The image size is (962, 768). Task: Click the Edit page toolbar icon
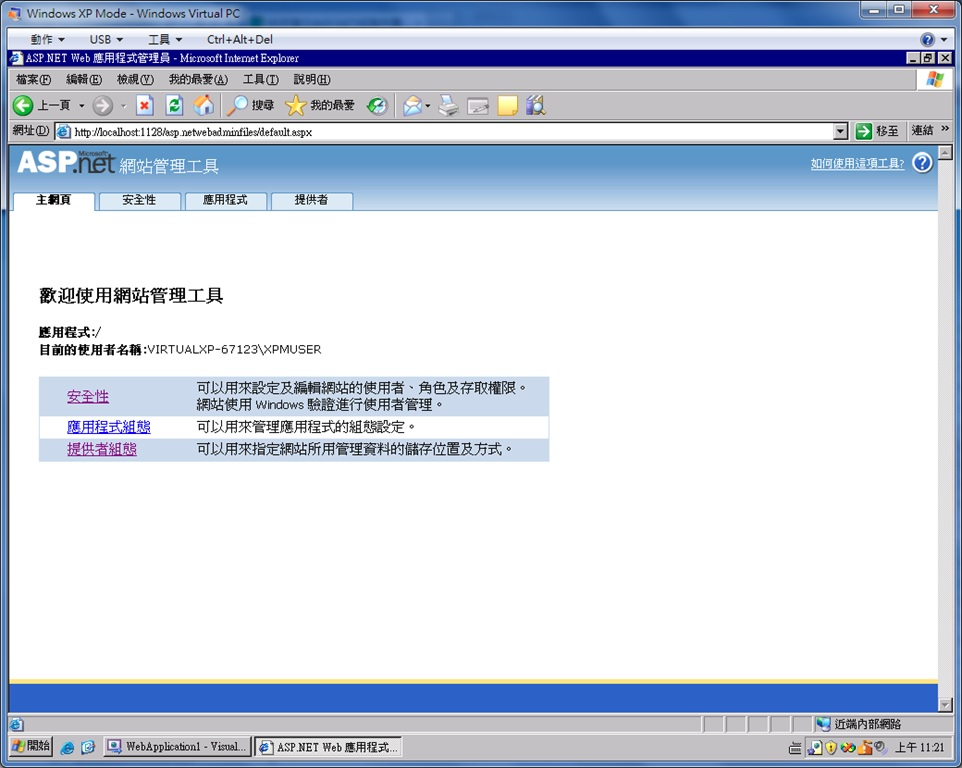pos(478,106)
